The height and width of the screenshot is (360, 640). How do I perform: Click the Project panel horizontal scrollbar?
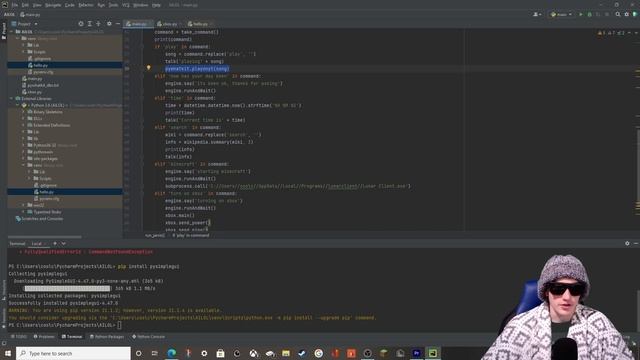click(44, 236)
